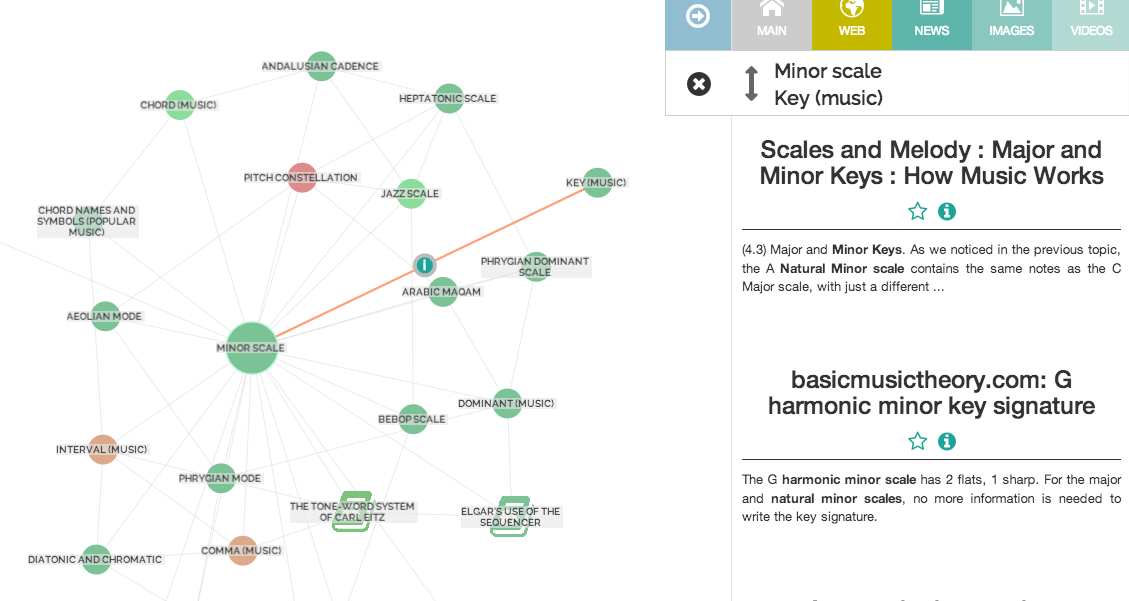Select the IMAGES tab
Image resolution: width=1129 pixels, height=601 pixels.
click(x=1011, y=20)
